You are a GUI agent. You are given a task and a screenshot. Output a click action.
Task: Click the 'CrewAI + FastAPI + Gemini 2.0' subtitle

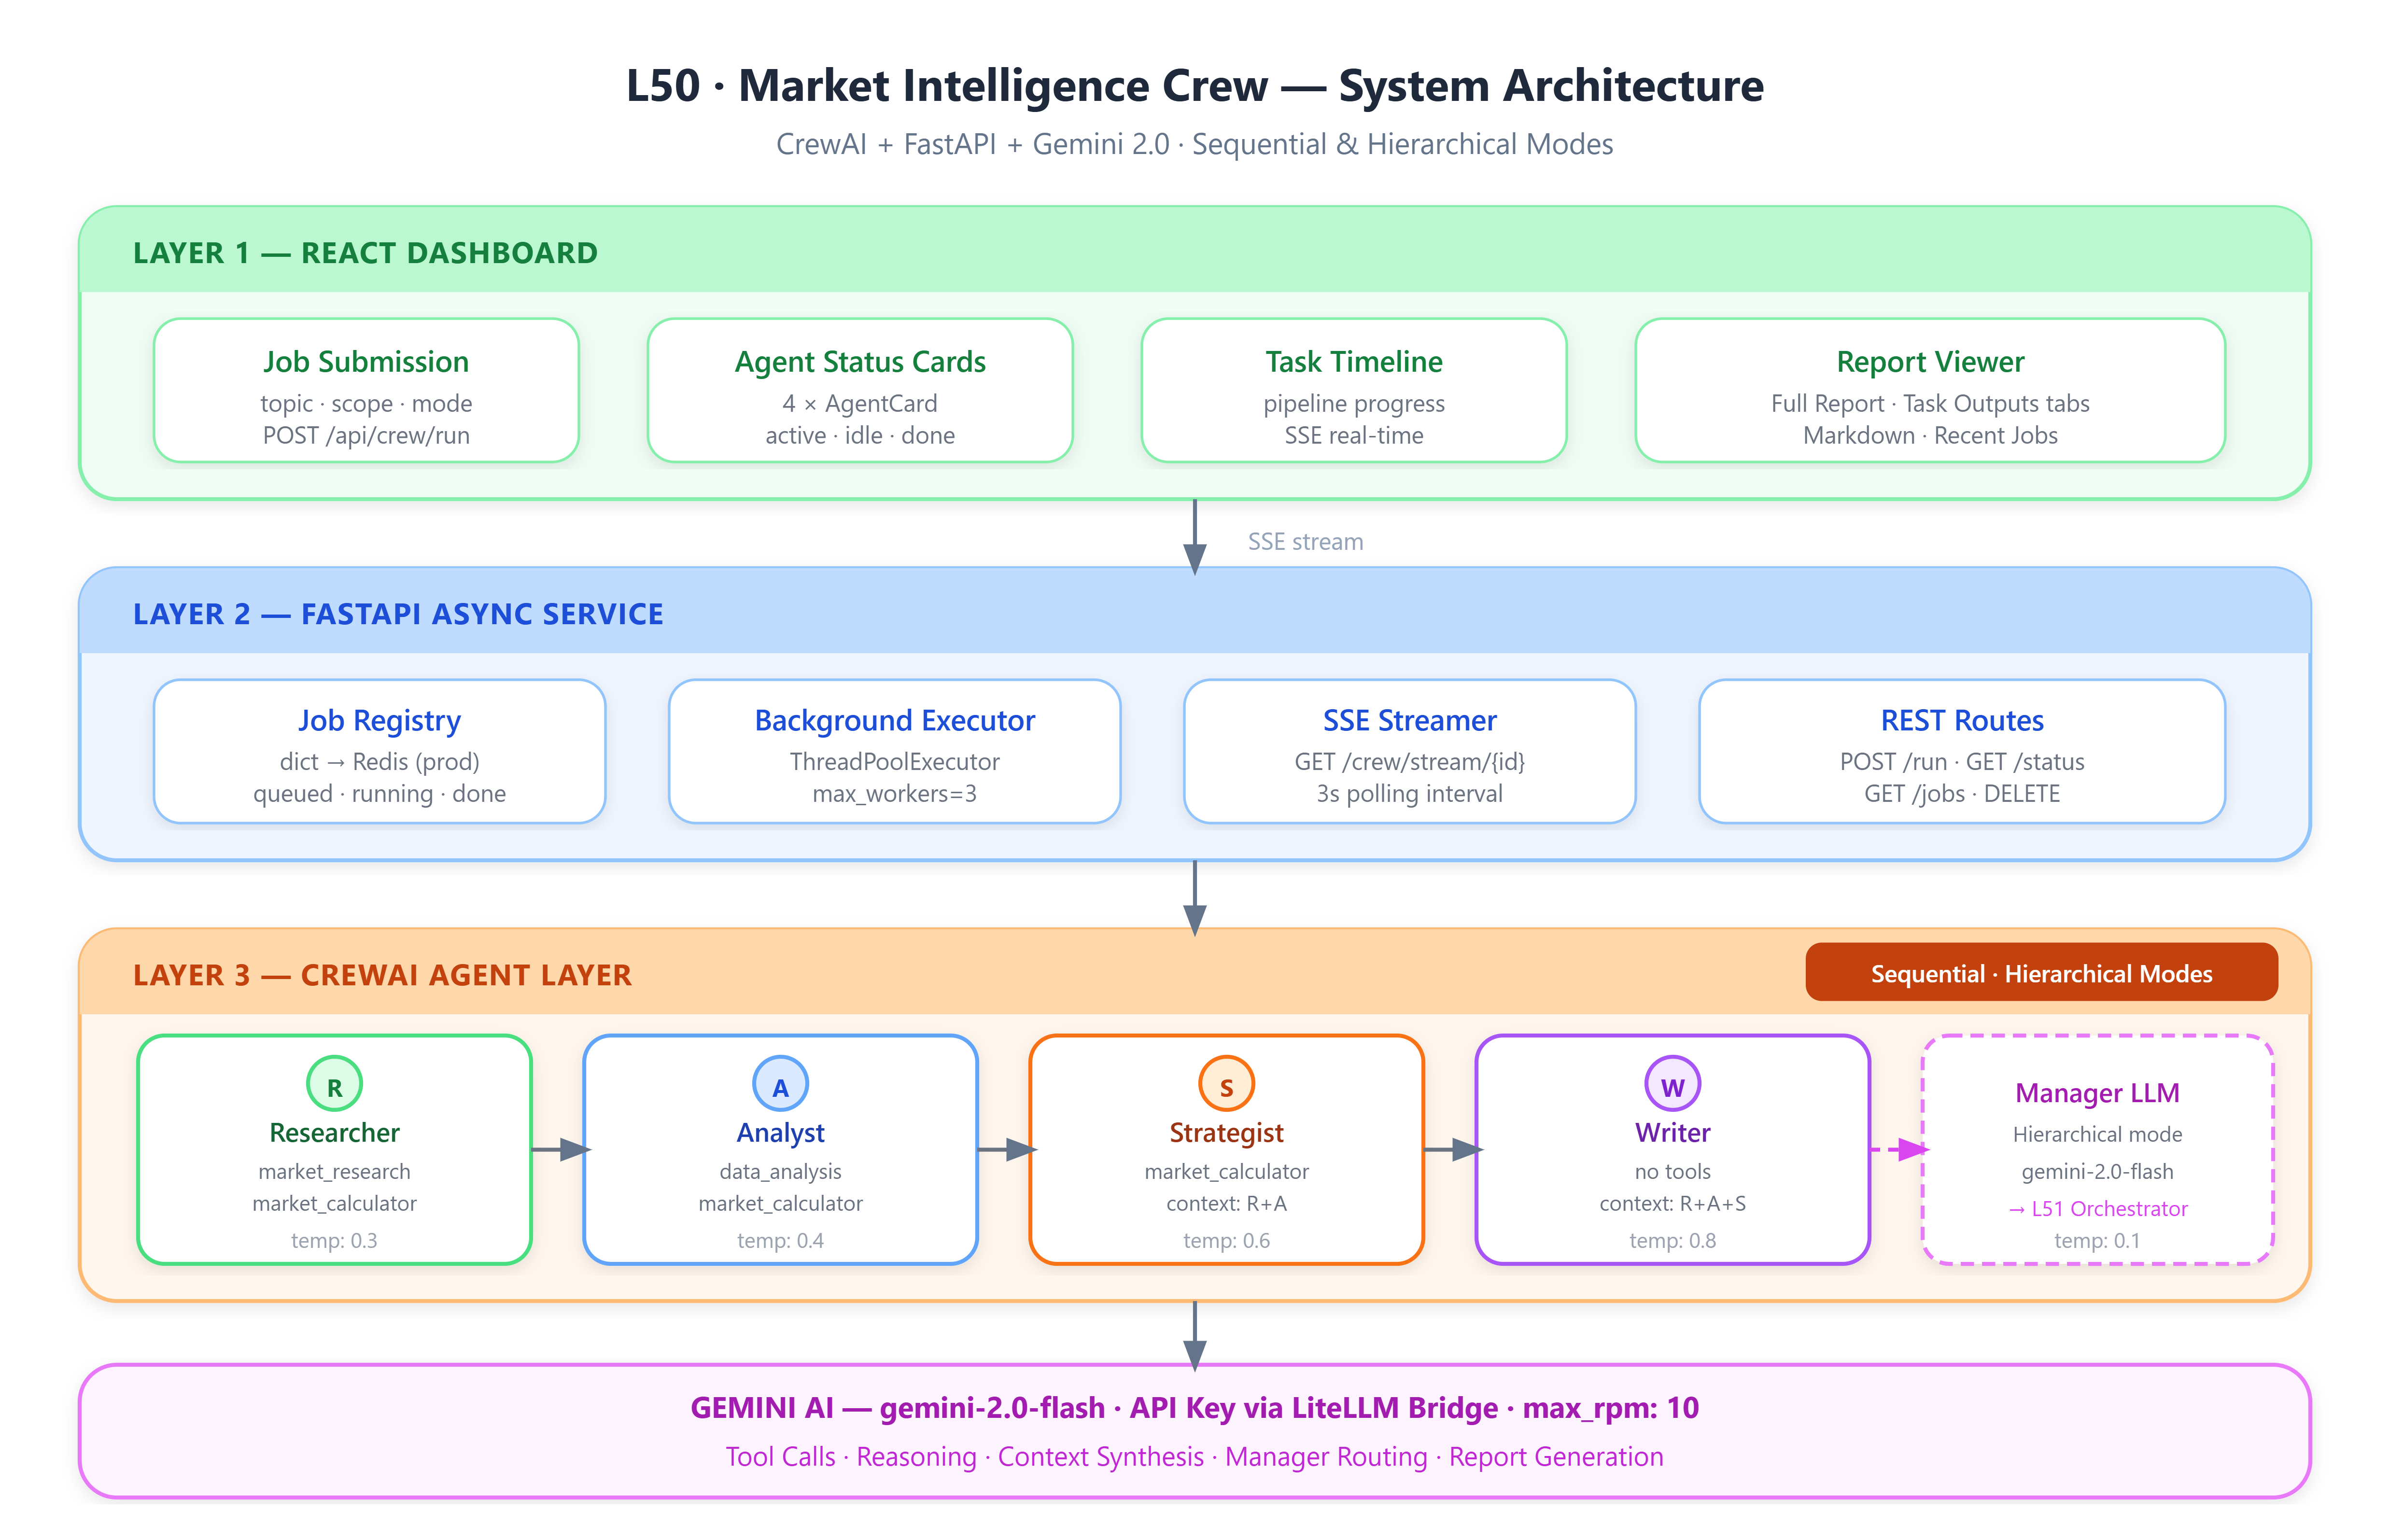point(1194,145)
